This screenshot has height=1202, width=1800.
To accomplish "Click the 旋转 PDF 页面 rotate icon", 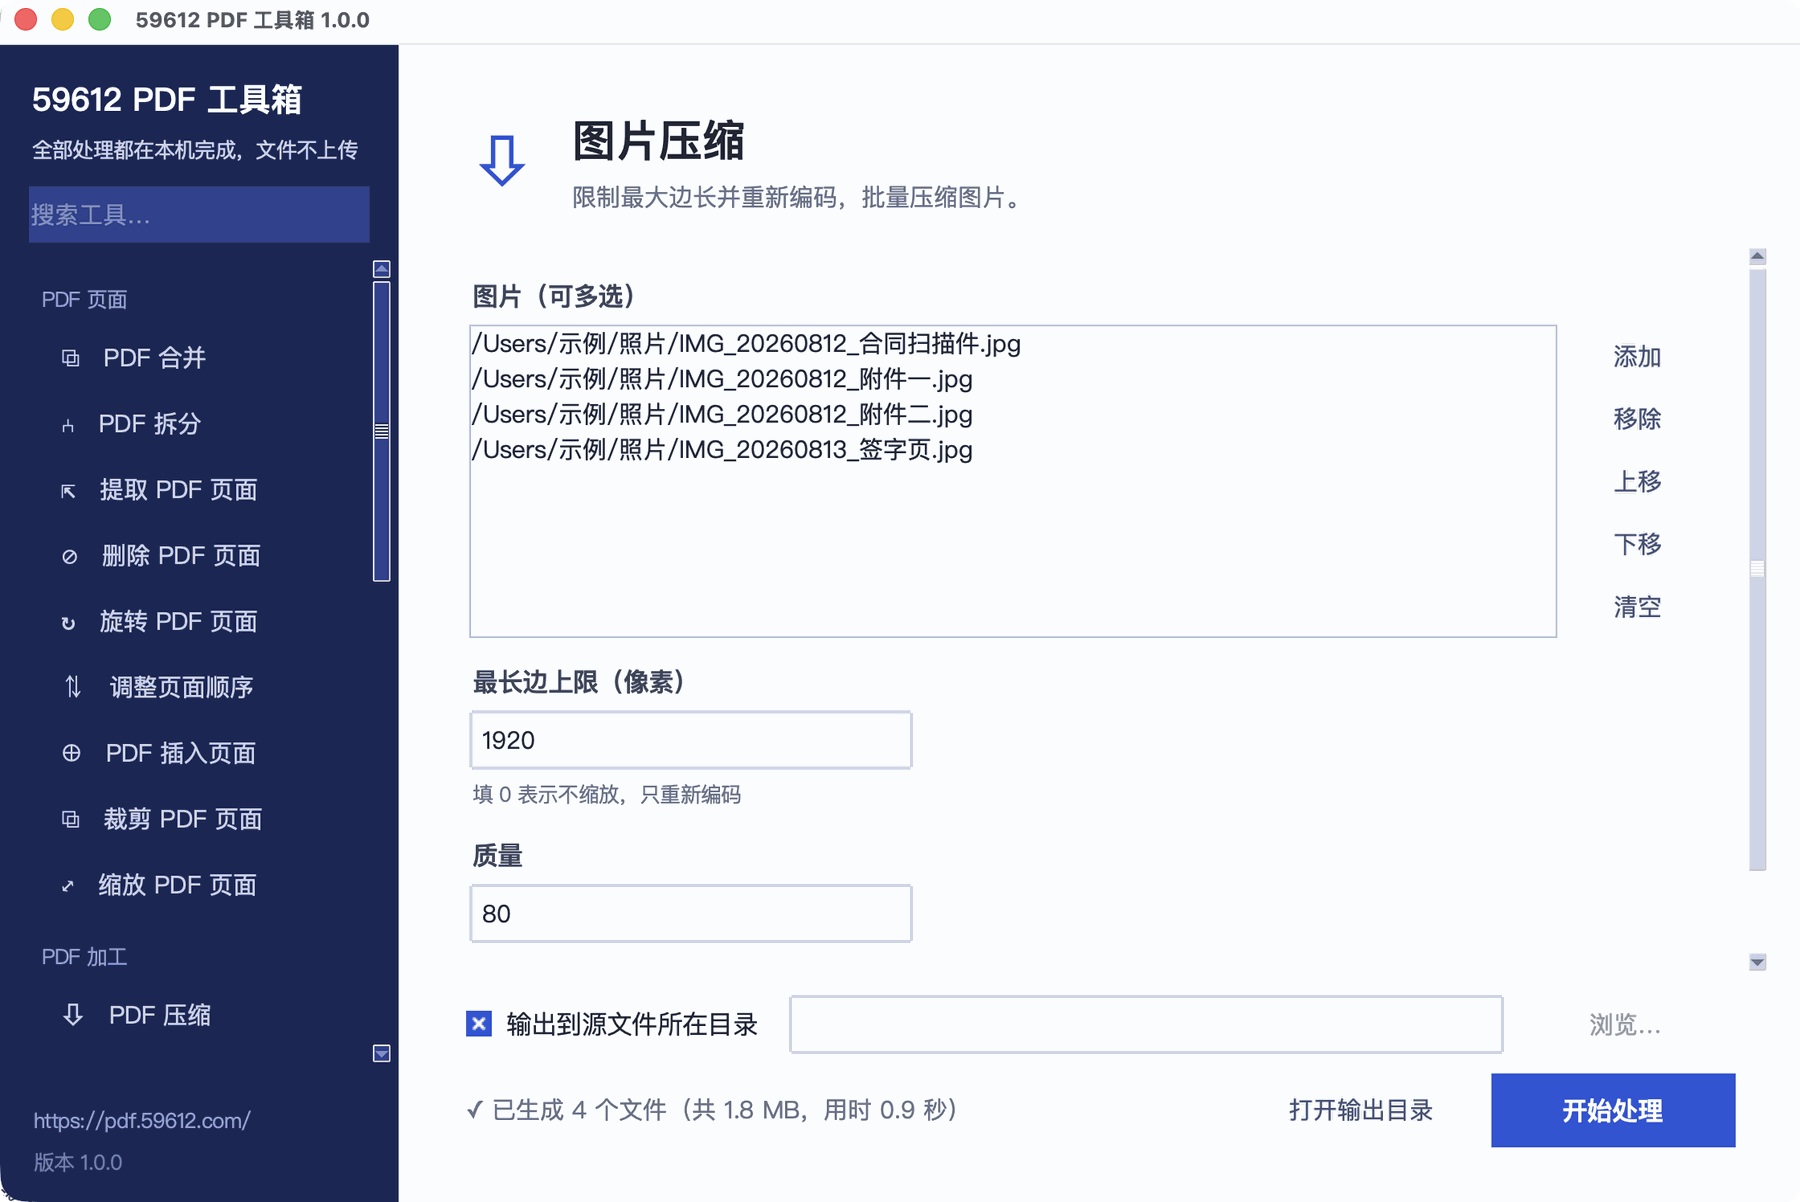I will coord(68,623).
